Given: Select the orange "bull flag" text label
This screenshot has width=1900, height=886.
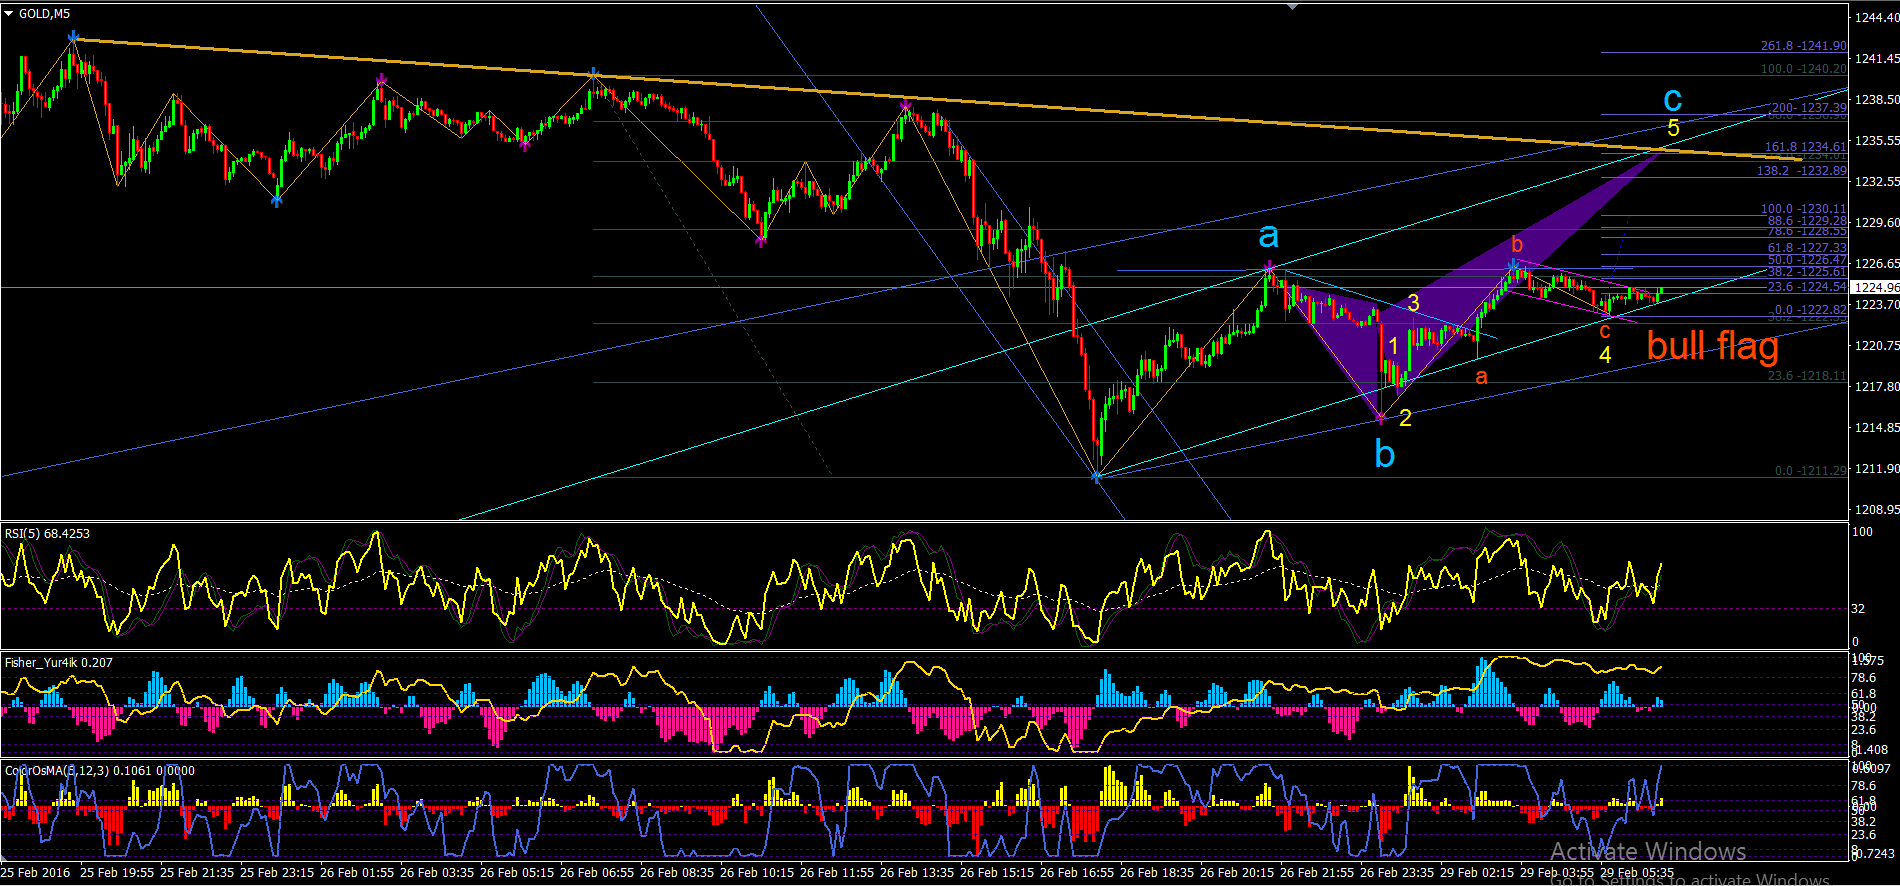Looking at the screenshot, I should (x=1713, y=346).
